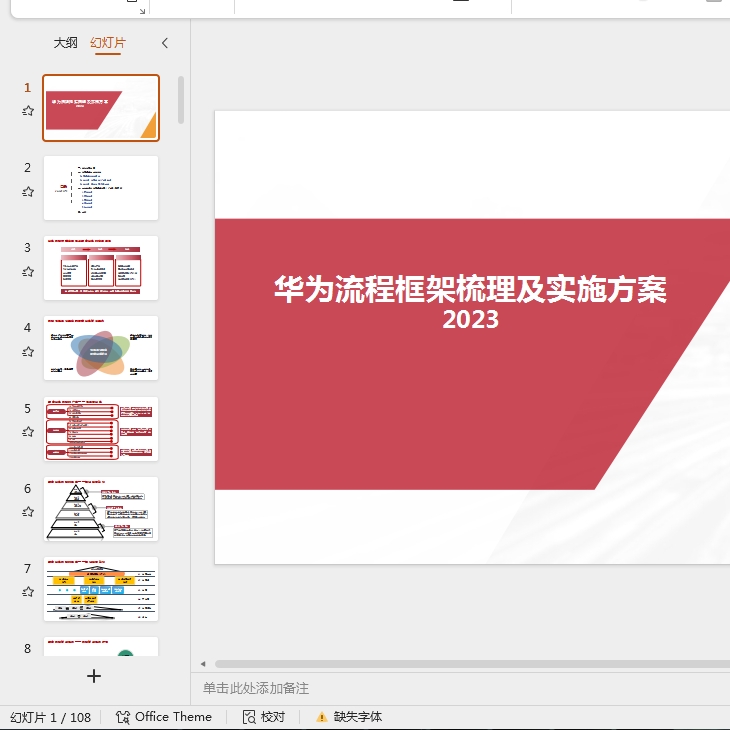Screen dimensions: 730x730
Task: Click the star icon under slide 6
Action: pyautogui.click(x=28, y=512)
